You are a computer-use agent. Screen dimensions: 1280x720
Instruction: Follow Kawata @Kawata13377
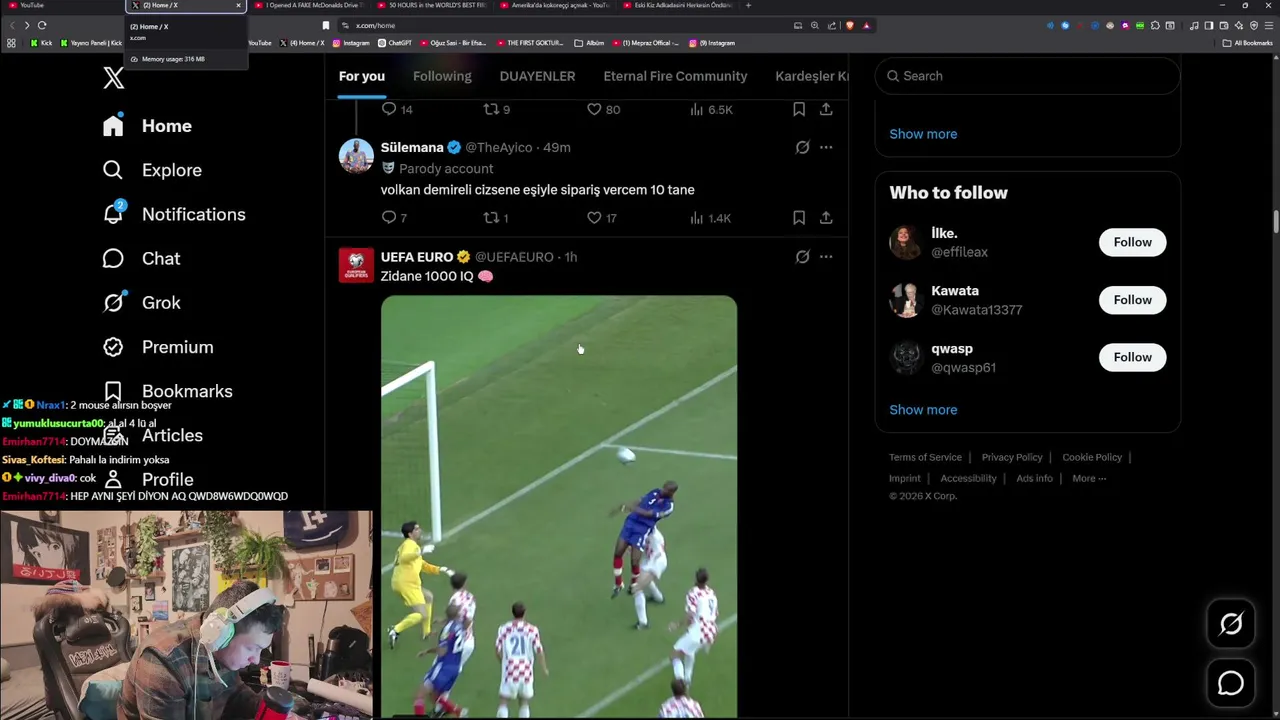tap(1132, 300)
